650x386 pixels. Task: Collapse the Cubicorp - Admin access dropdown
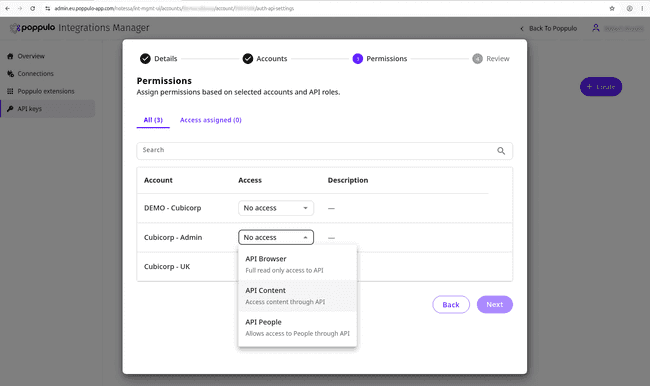(276, 237)
